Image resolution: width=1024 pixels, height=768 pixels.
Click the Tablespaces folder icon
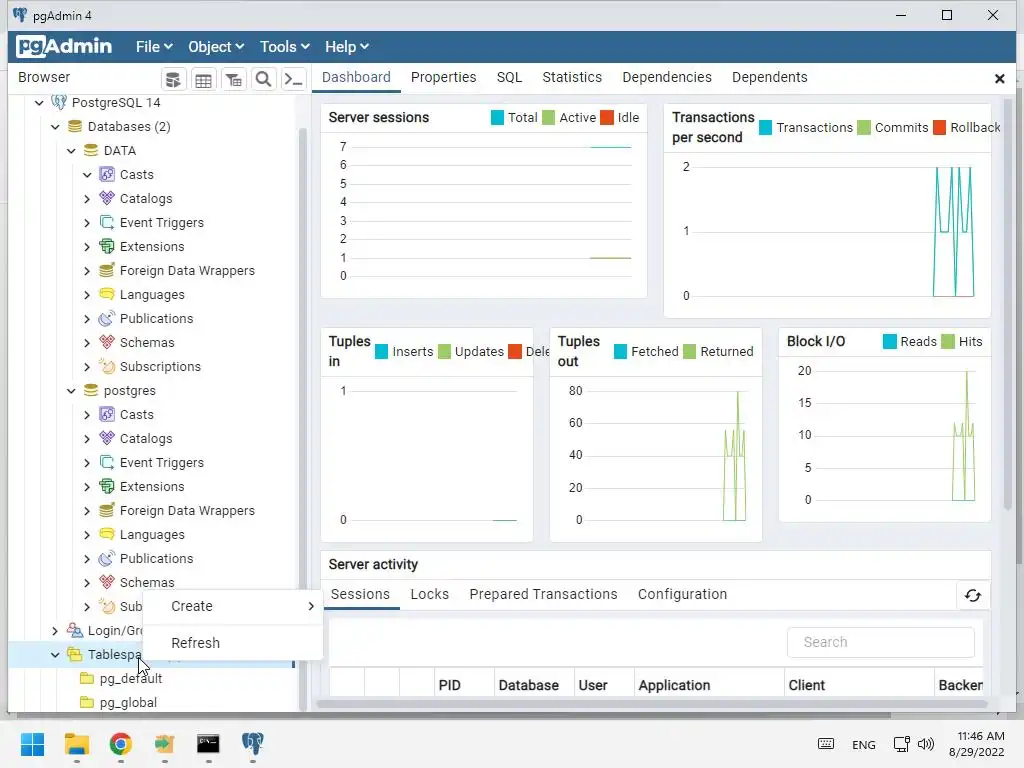pos(75,654)
